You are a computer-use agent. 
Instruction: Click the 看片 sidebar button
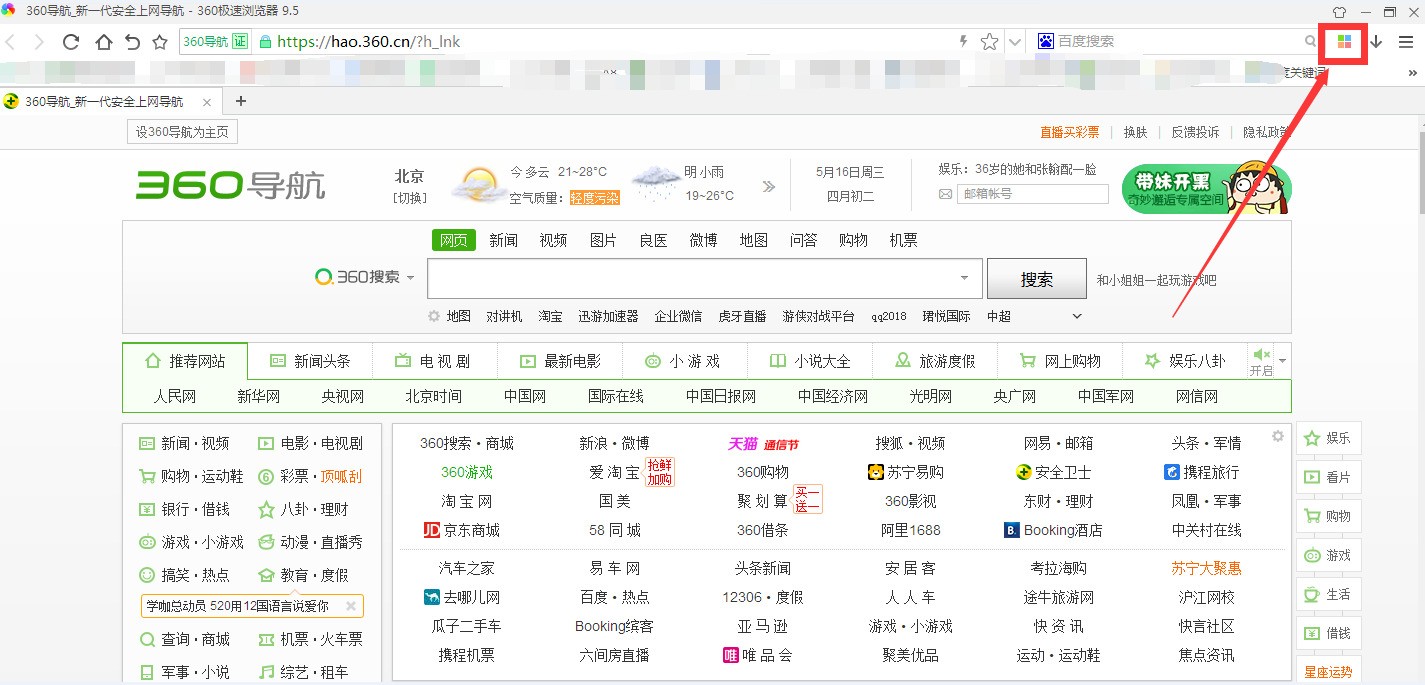(x=1328, y=477)
